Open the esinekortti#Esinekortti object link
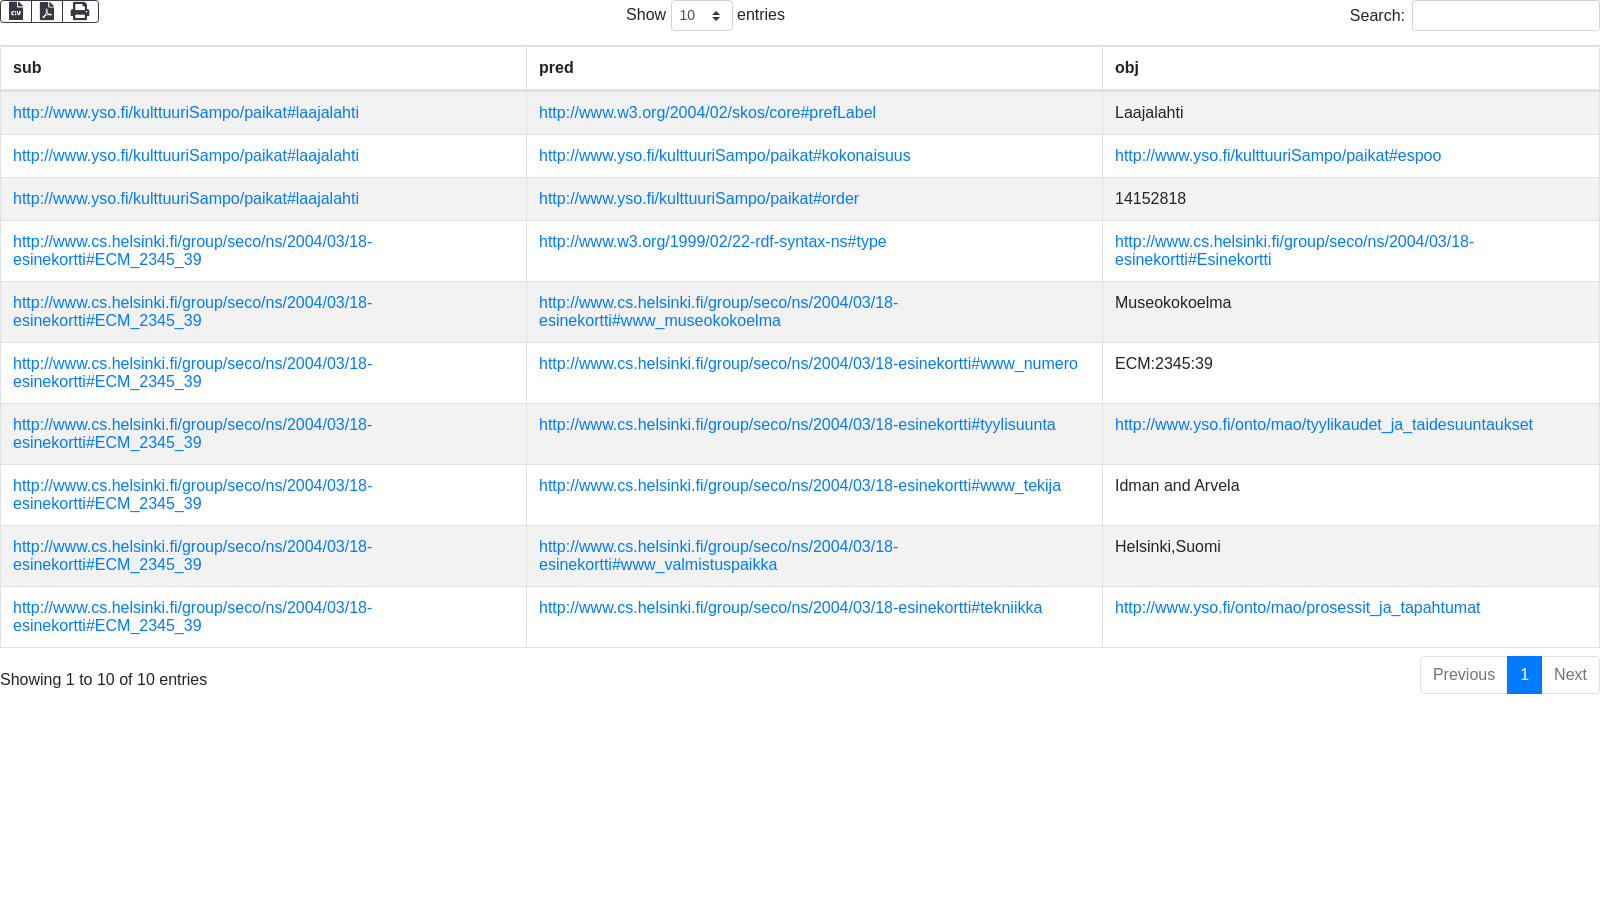 click(x=1293, y=251)
